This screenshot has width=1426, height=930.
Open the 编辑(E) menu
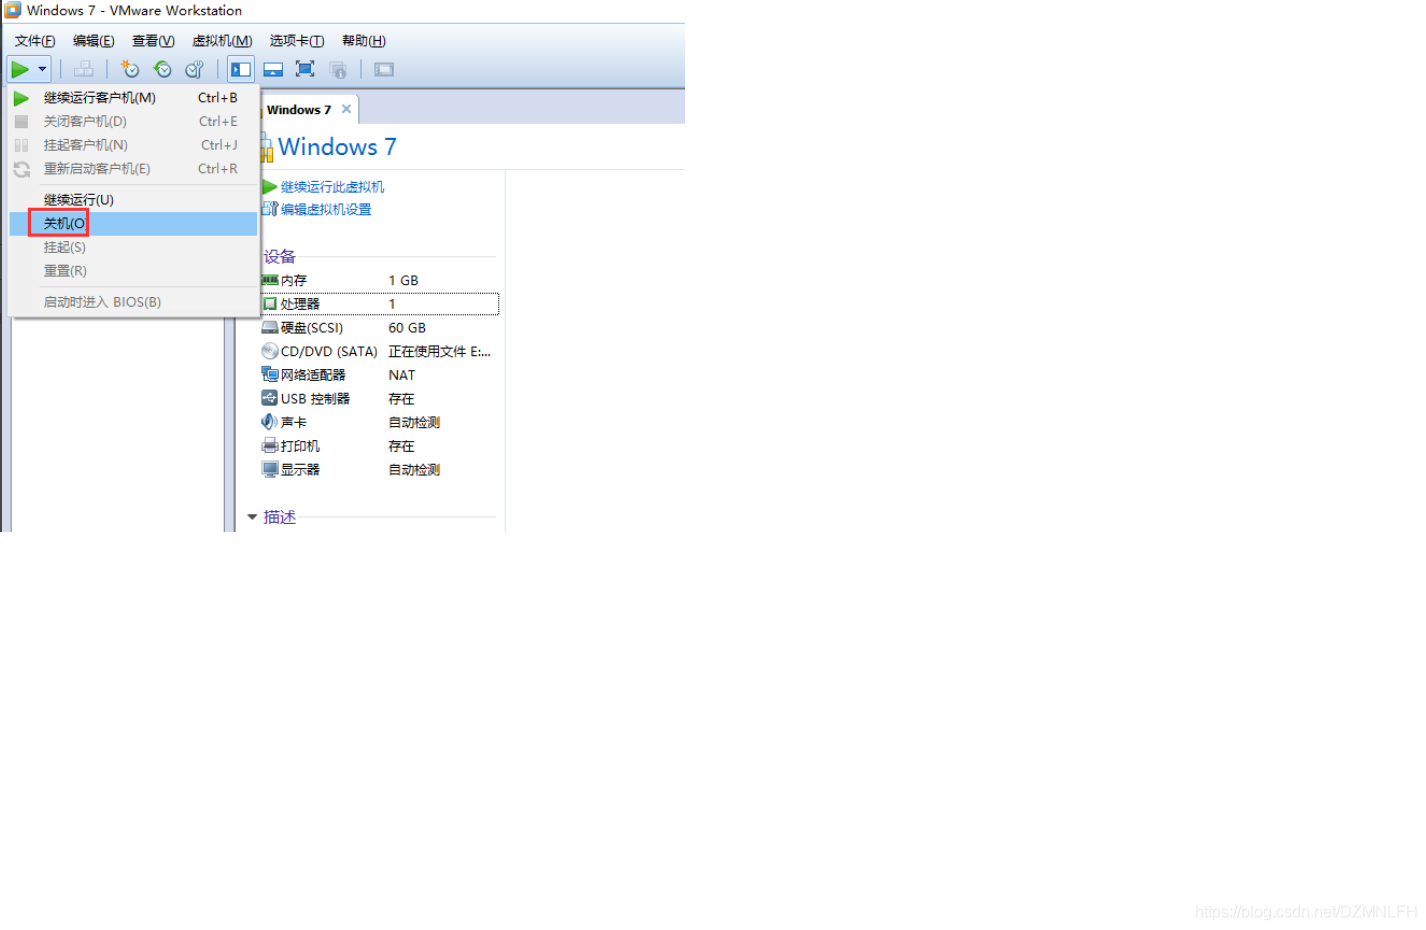[94, 41]
